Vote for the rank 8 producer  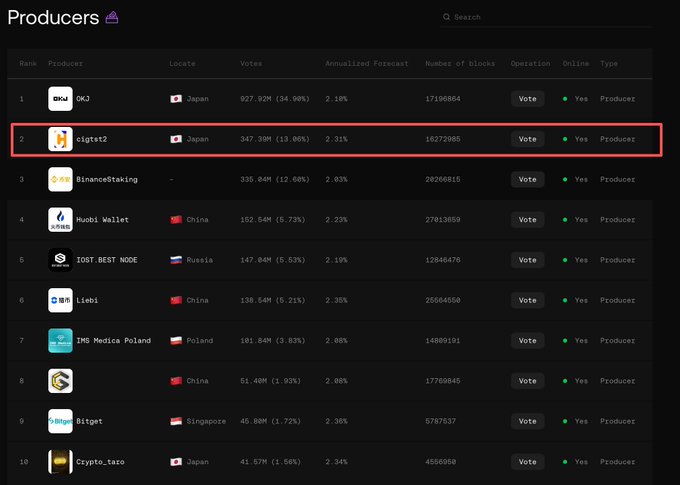pos(527,381)
